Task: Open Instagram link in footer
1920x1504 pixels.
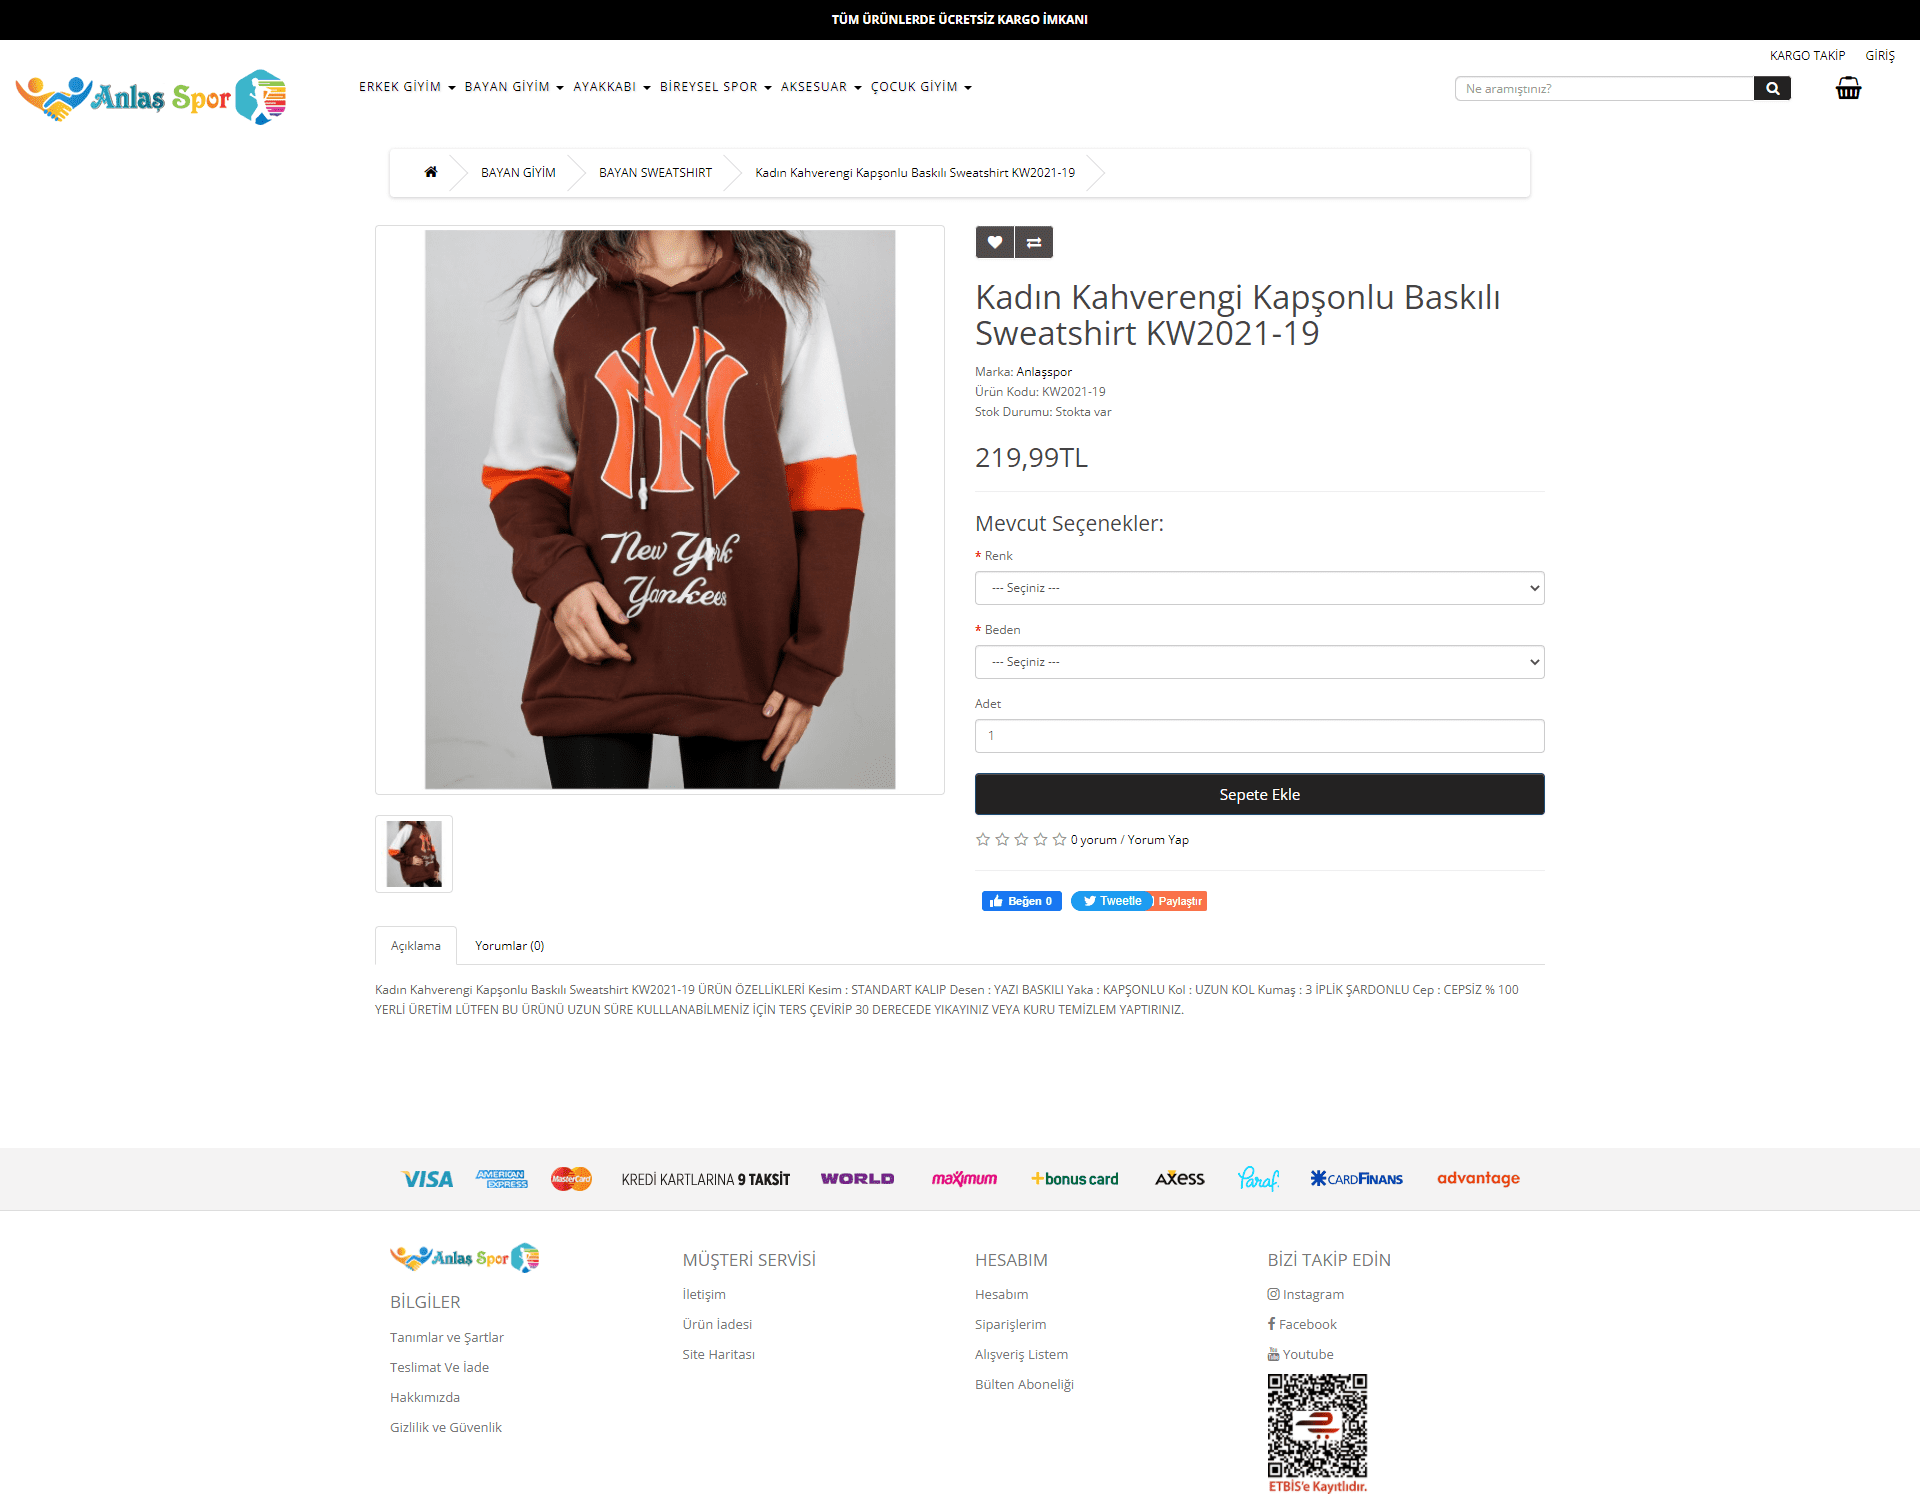Action: coord(1306,1294)
